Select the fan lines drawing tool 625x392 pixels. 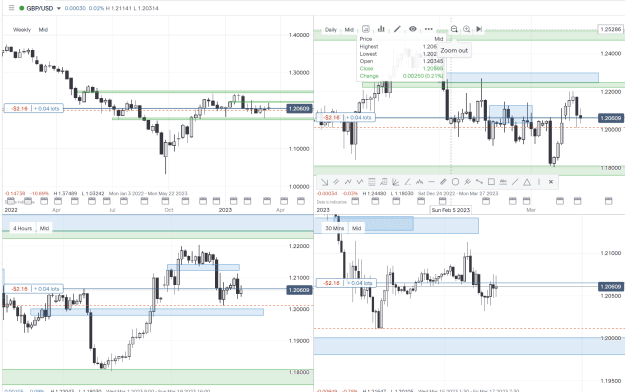[395, 182]
